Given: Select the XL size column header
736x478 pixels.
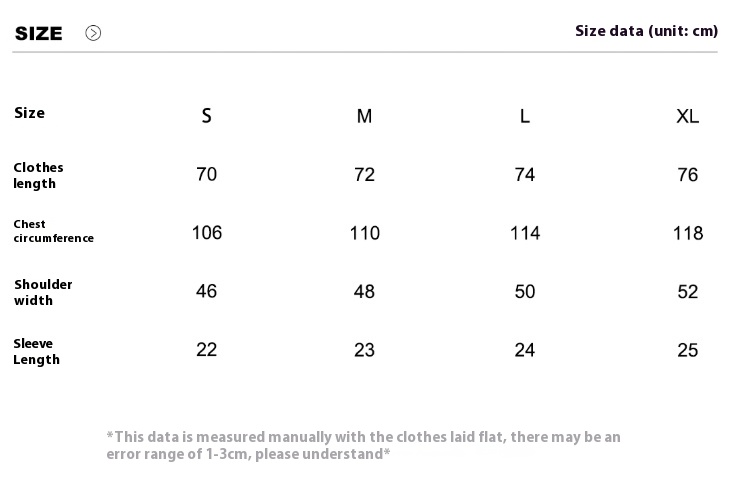Looking at the screenshot, I should pyautogui.click(x=688, y=116).
